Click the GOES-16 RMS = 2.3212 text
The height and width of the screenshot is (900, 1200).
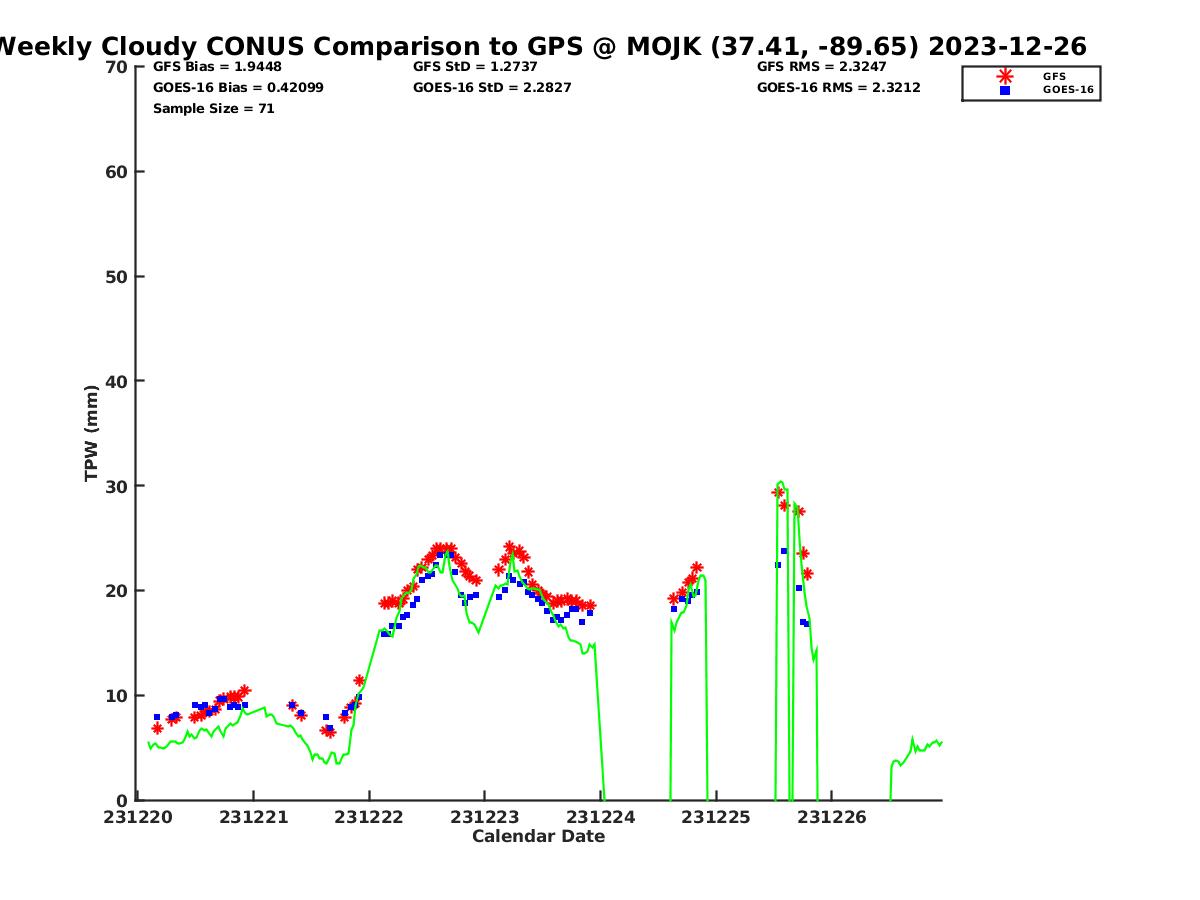838,88
